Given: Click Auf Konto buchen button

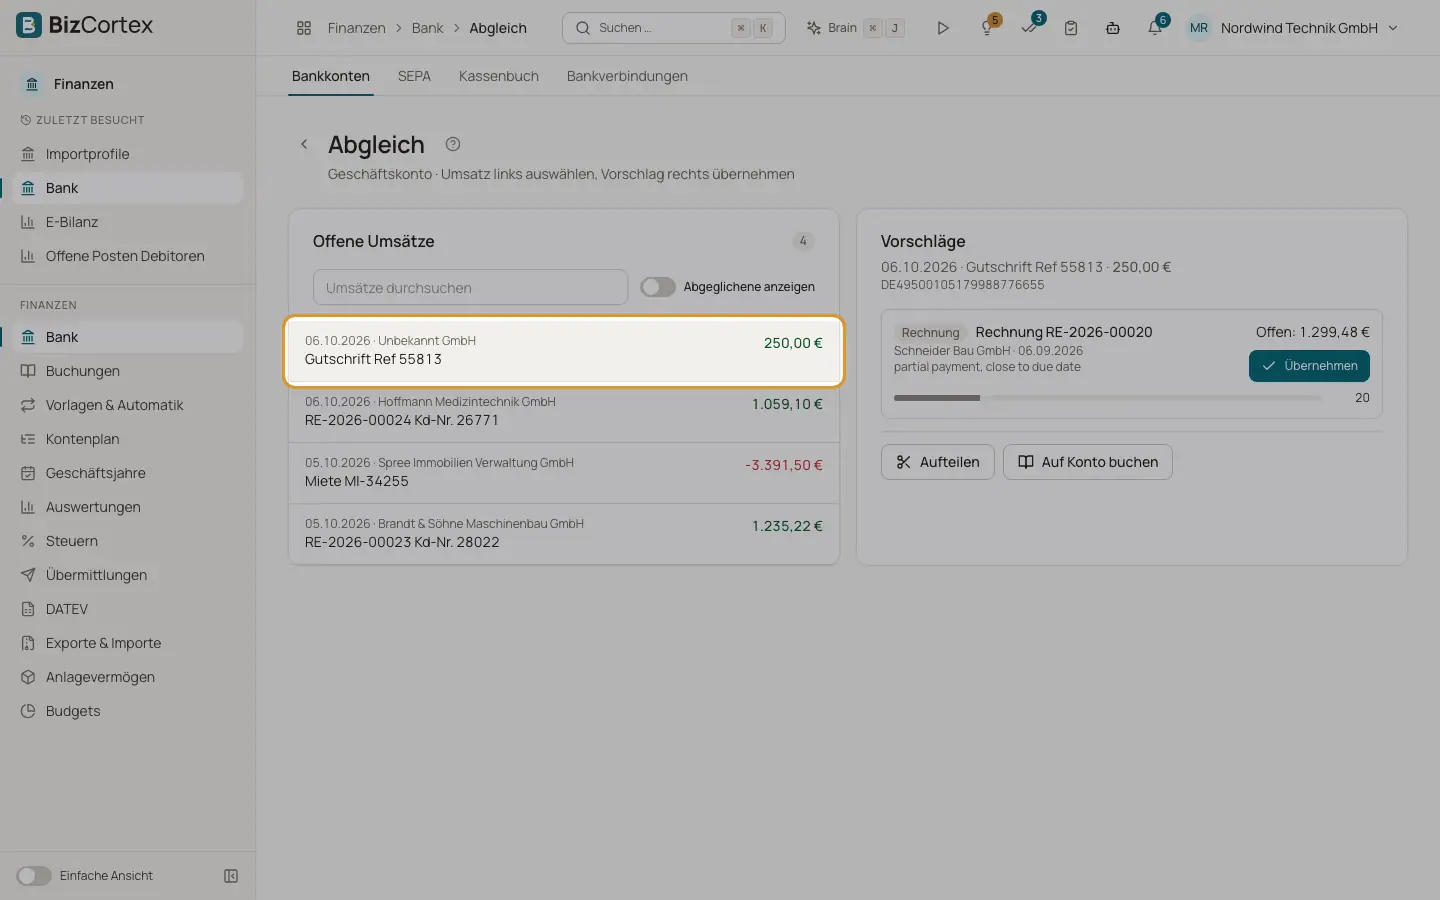Looking at the screenshot, I should point(1088,462).
